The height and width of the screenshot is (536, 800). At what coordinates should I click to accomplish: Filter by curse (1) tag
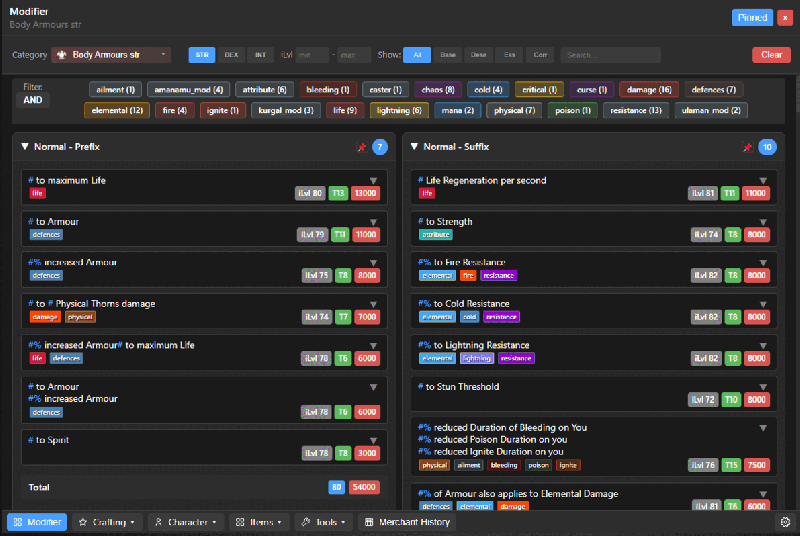coord(592,90)
